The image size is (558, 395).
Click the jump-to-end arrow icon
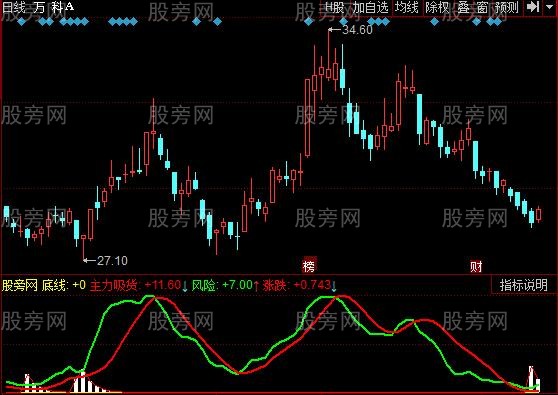pyautogui.click(x=532, y=7)
